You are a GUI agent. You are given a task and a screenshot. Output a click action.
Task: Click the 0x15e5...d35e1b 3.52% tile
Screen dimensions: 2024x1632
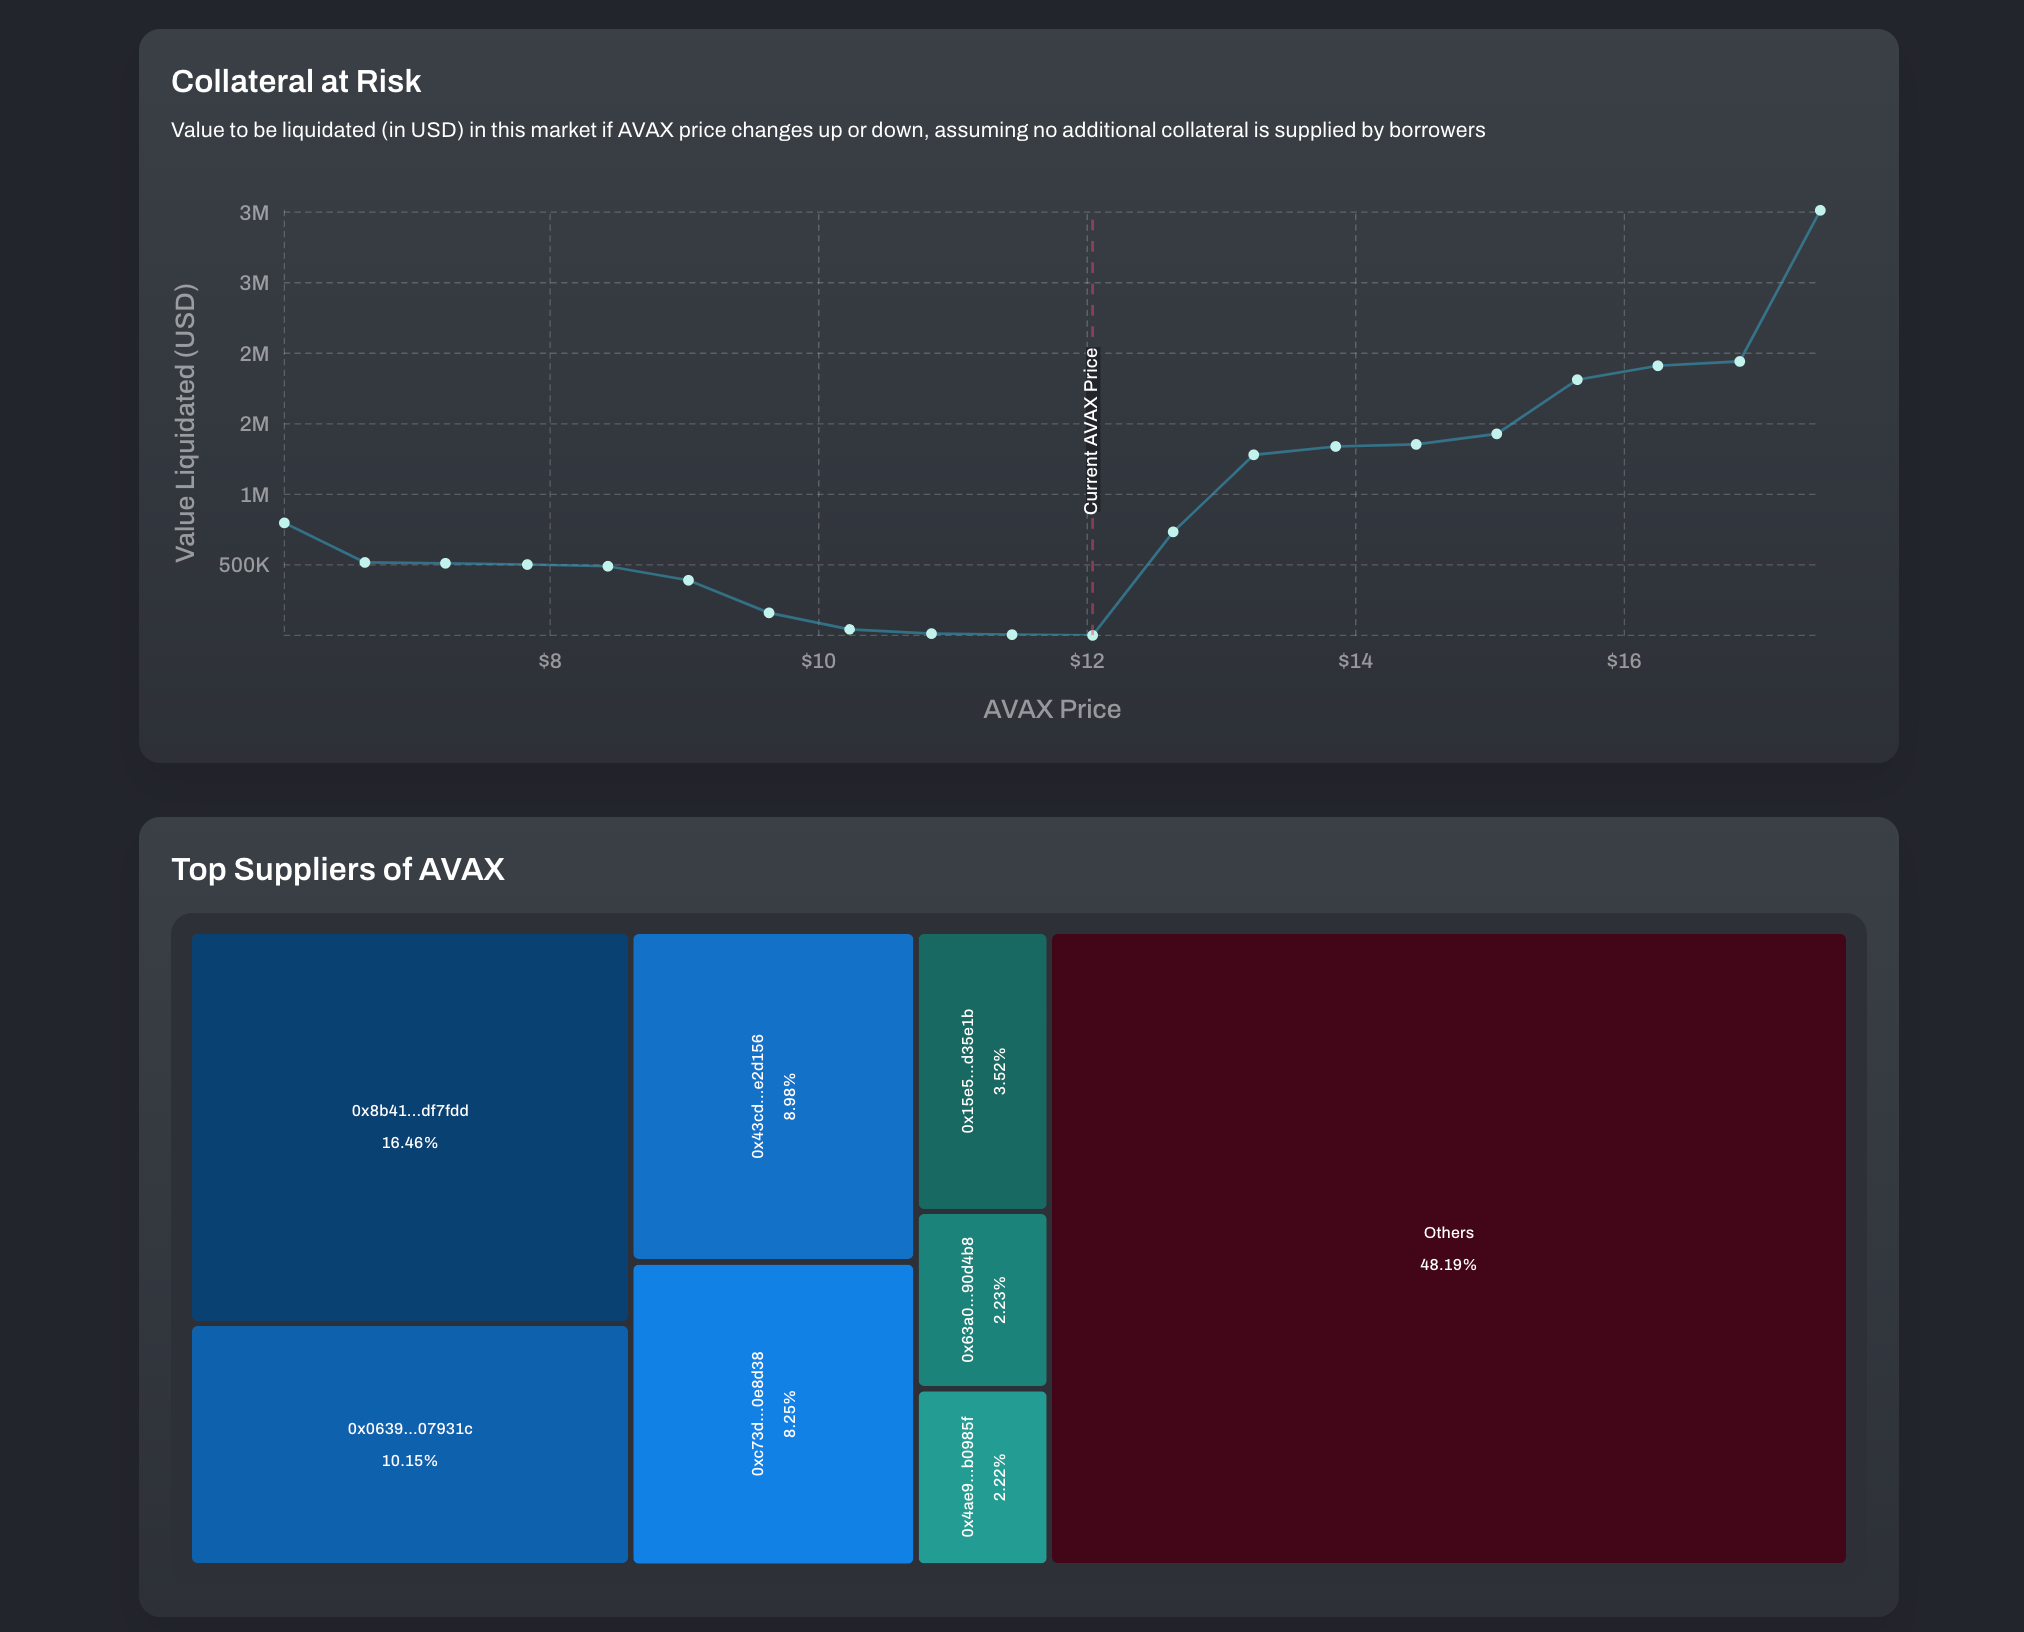pos(982,1070)
